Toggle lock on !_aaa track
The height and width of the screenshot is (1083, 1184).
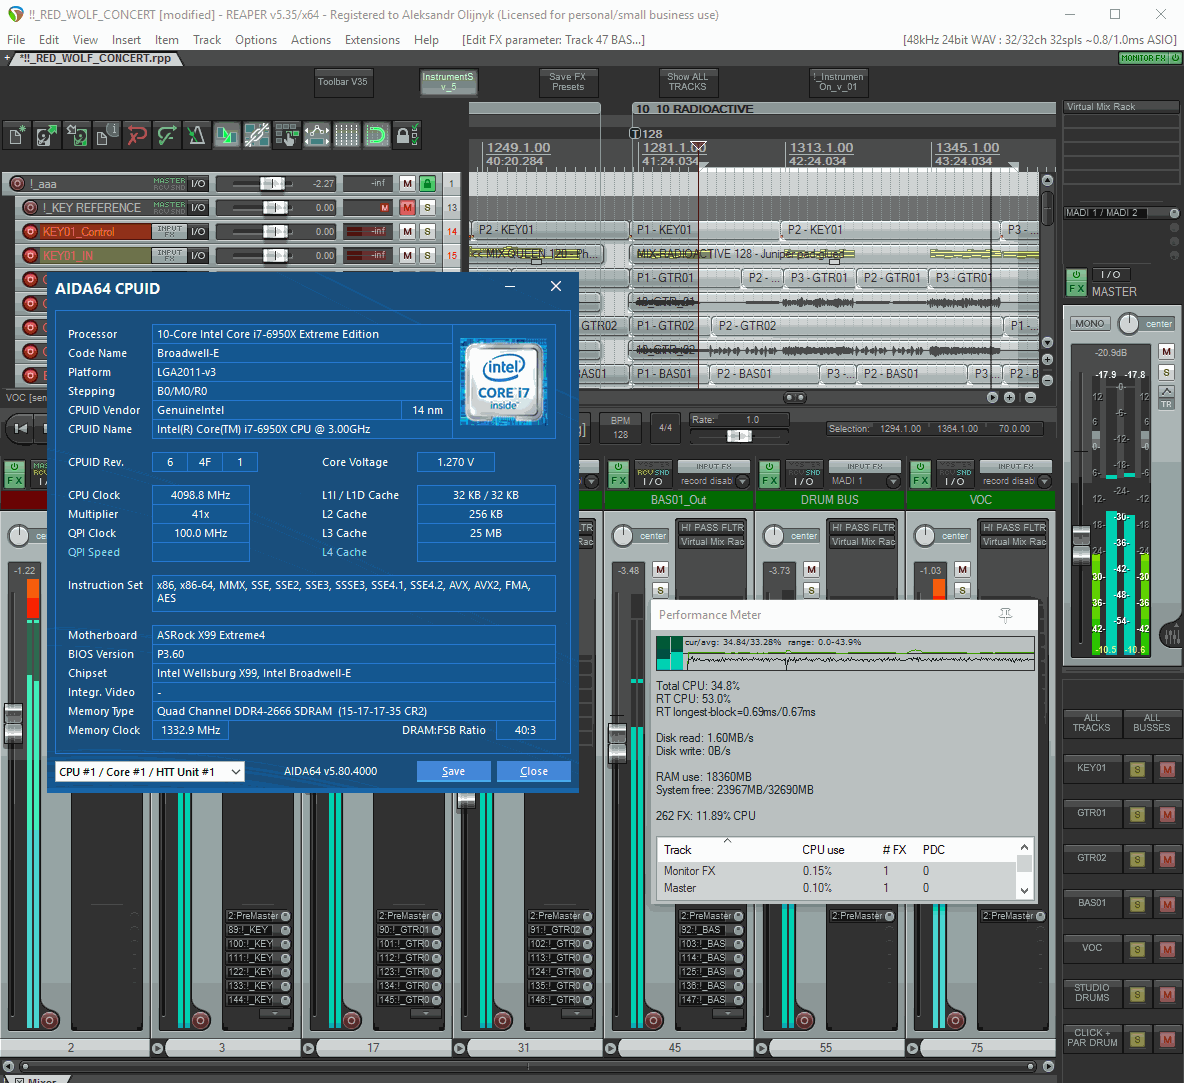point(427,184)
